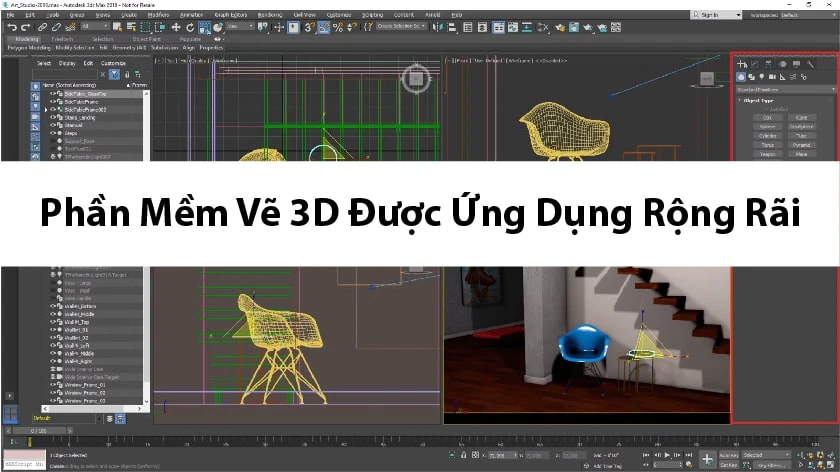
Task: Hide SideTableFrame using its eye icon
Action: tap(53, 102)
